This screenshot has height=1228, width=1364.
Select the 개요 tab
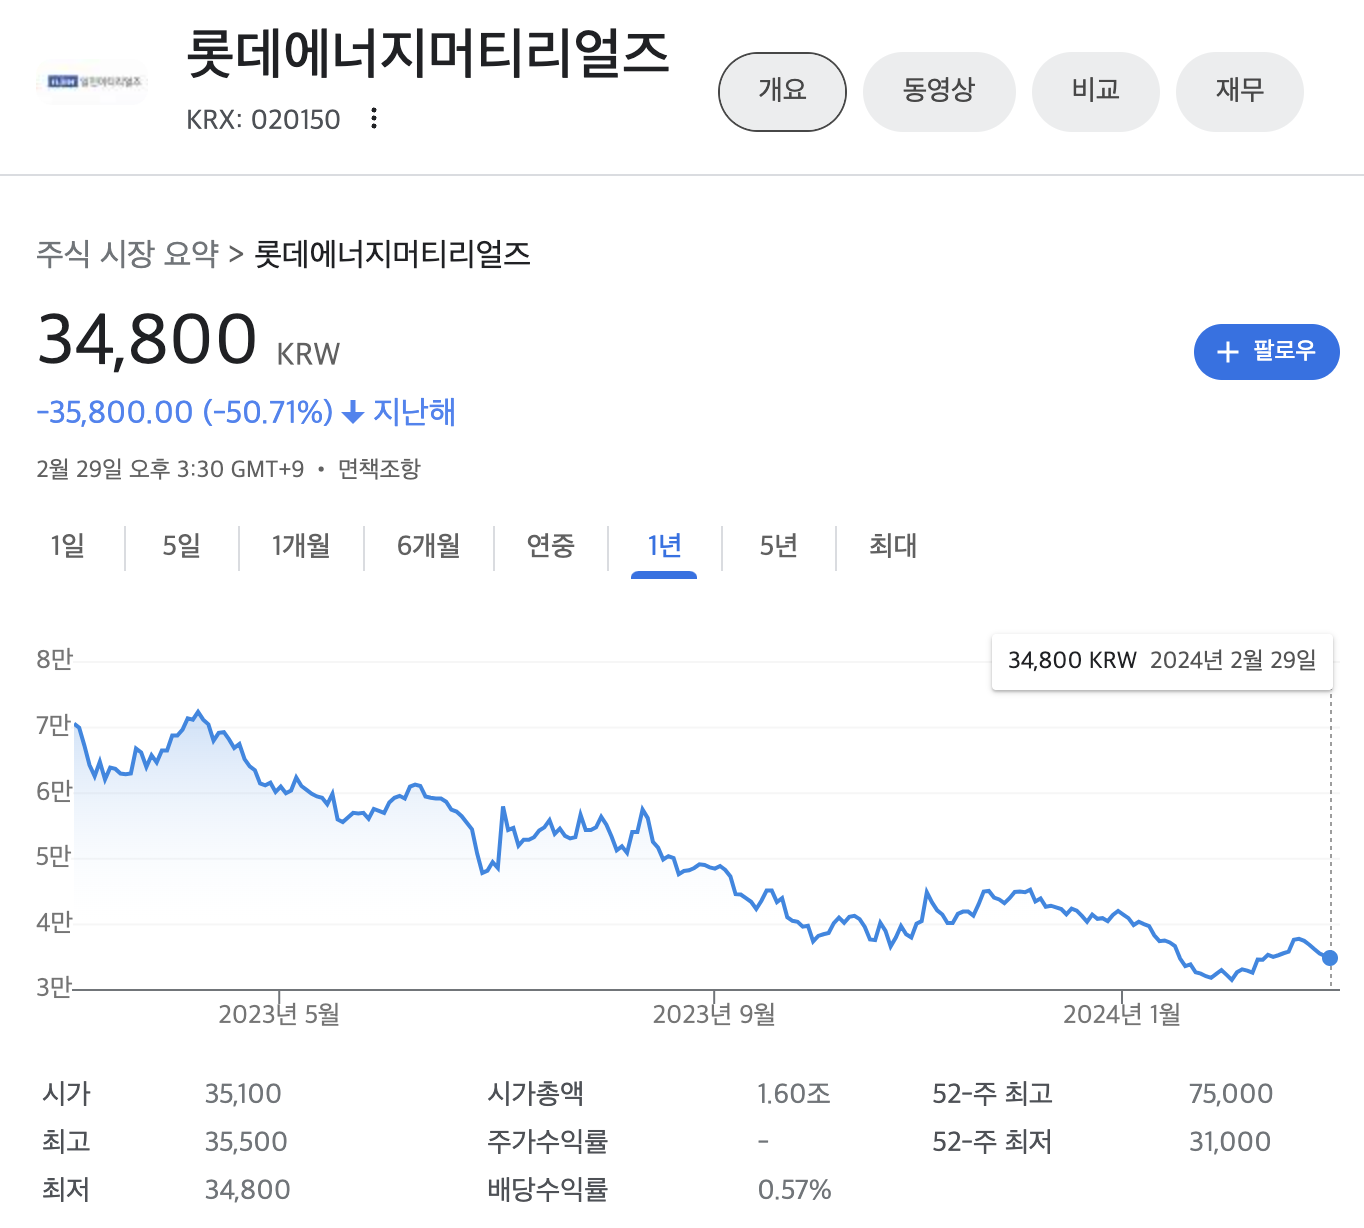pyautogui.click(x=782, y=91)
